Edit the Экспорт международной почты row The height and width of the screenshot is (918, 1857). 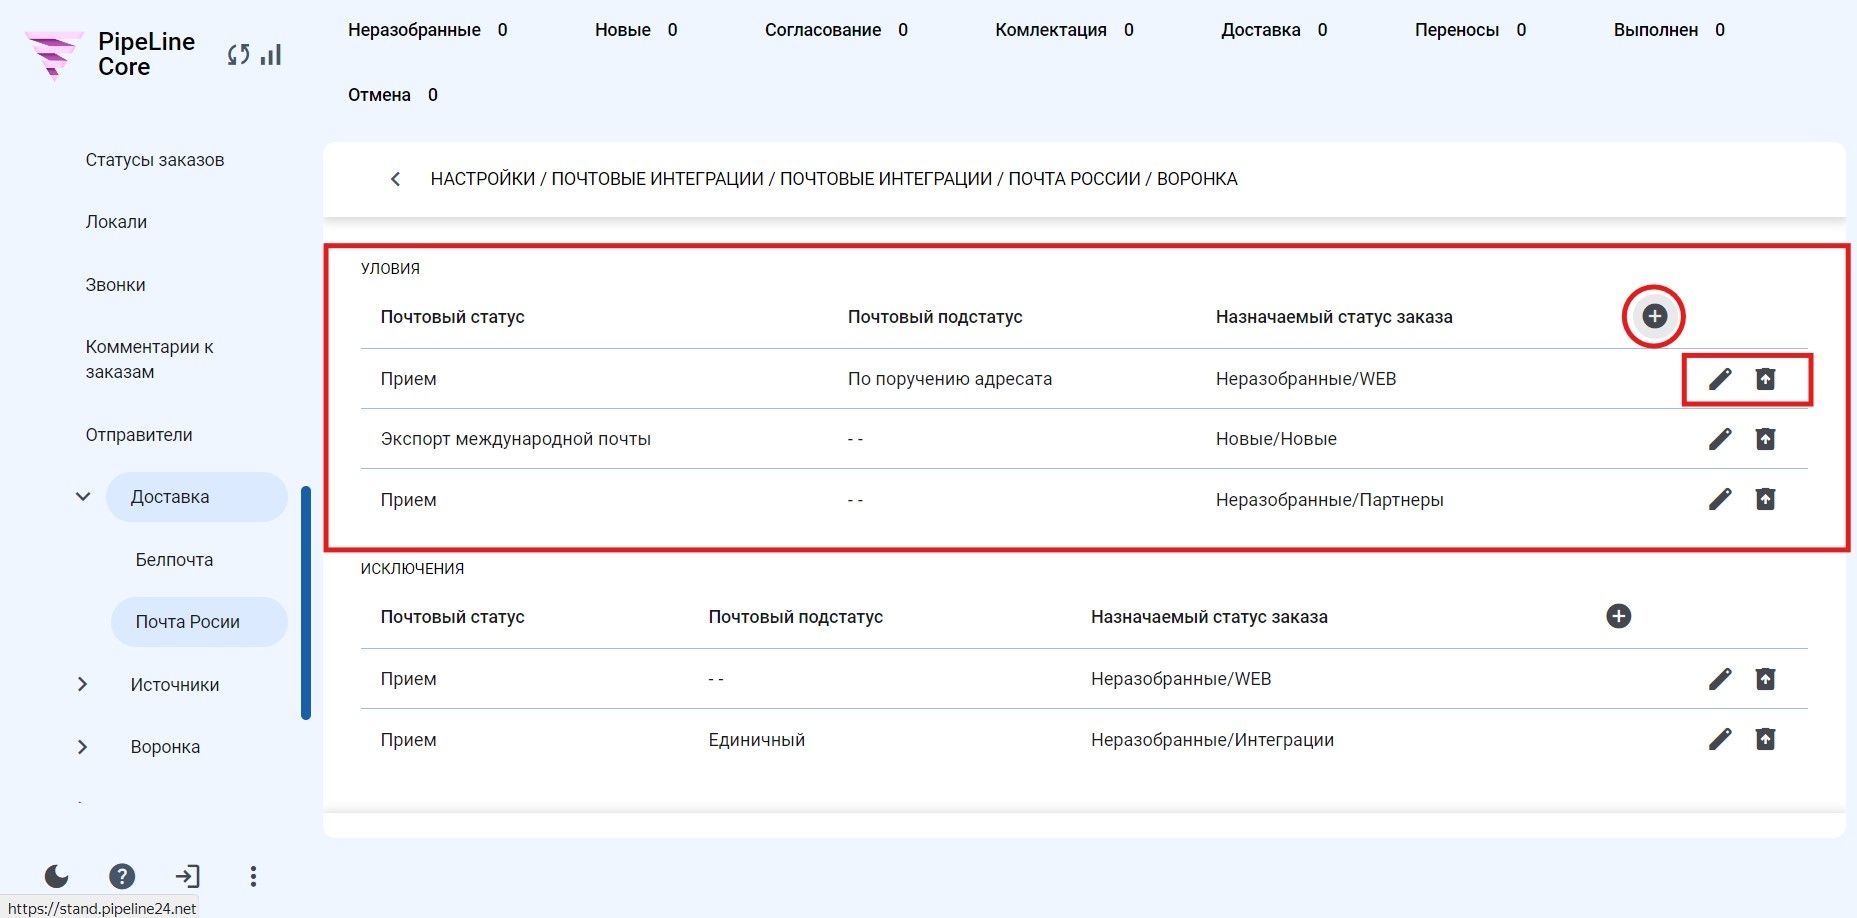pos(1719,439)
